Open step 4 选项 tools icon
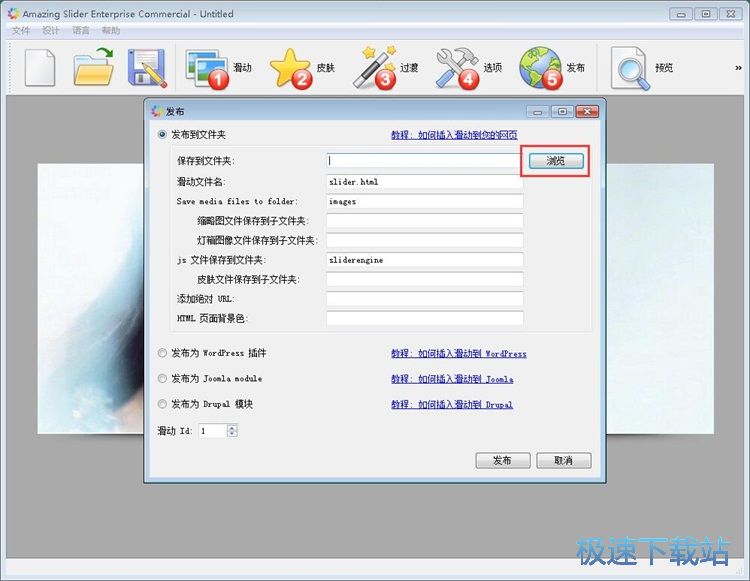This screenshot has width=750, height=581. tap(458, 68)
